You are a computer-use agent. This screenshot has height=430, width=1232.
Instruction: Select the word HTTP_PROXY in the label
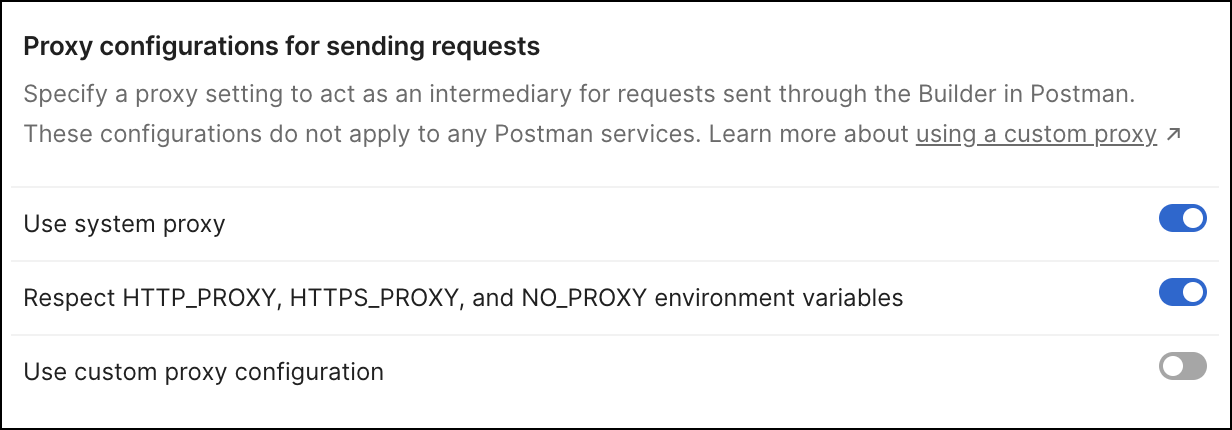coord(198,298)
